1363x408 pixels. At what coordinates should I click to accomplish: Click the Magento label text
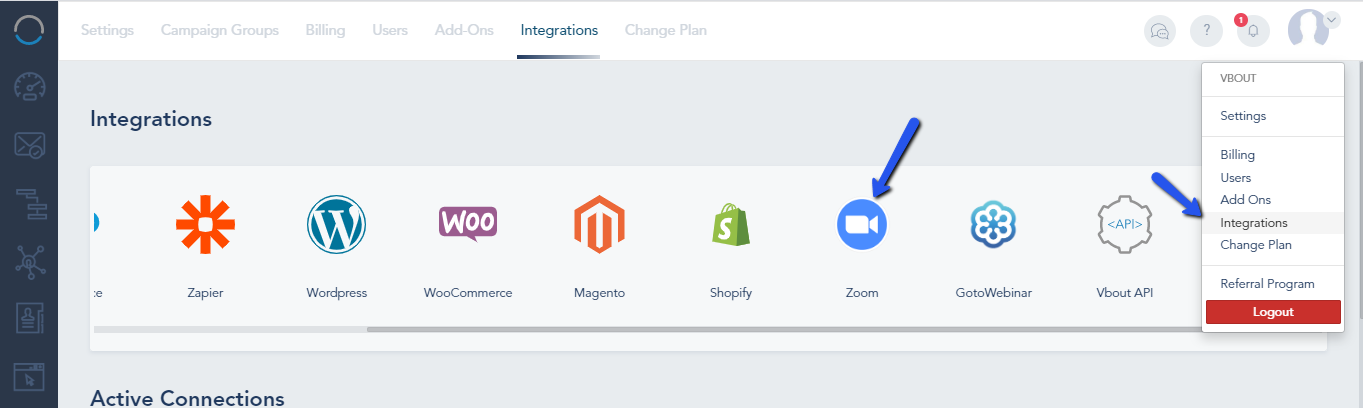coord(599,293)
